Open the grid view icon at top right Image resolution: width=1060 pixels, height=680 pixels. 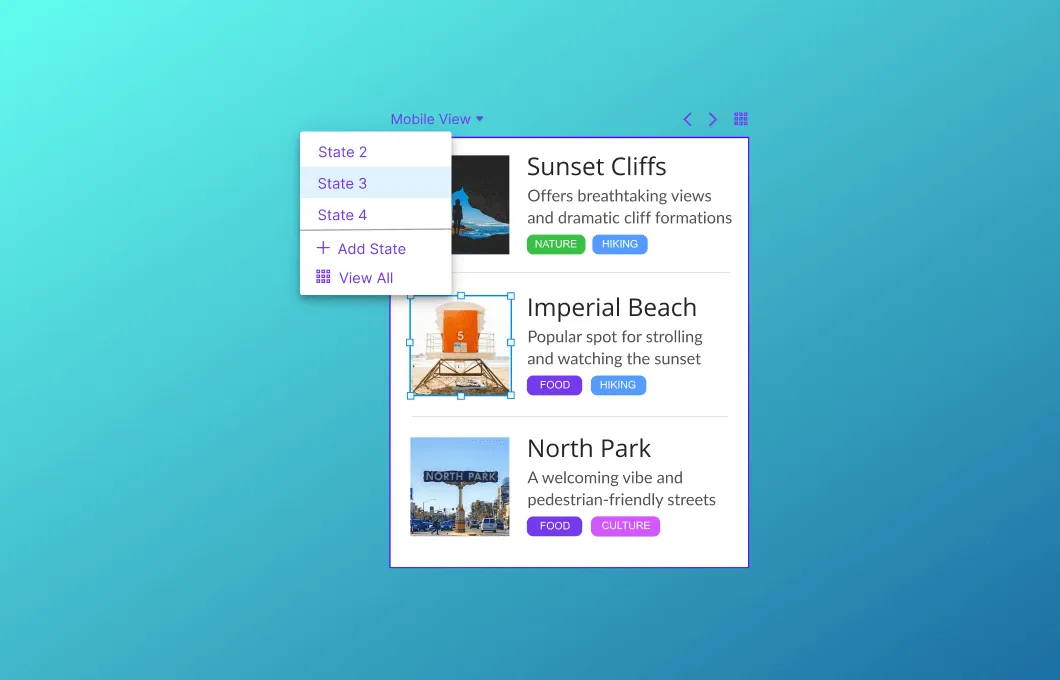pyautogui.click(x=741, y=119)
